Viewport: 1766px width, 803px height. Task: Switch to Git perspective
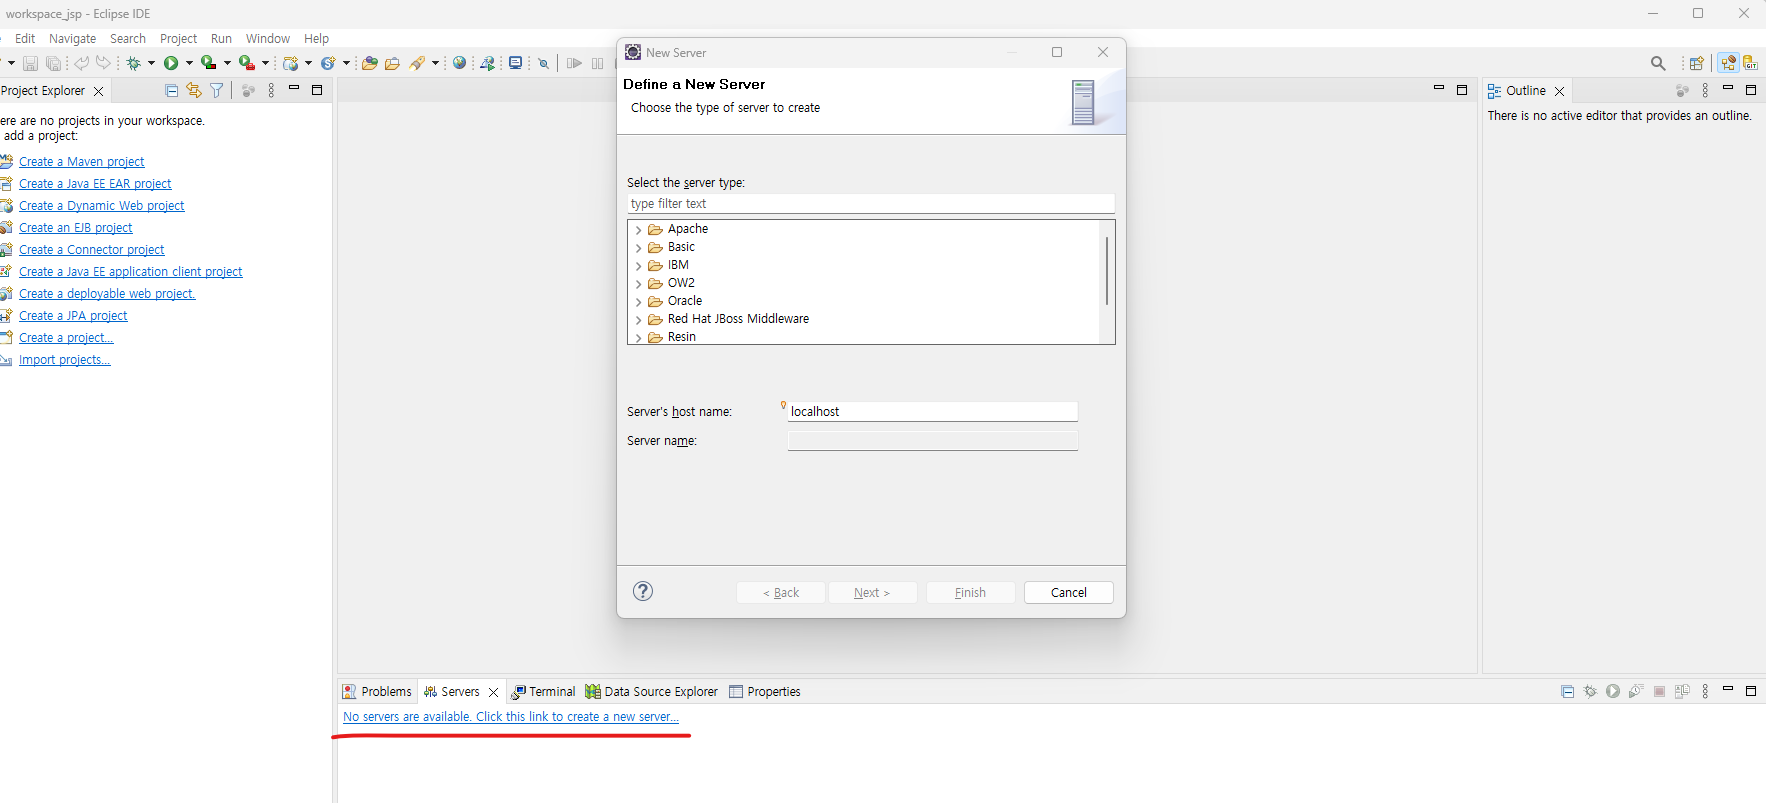click(x=1750, y=63)
